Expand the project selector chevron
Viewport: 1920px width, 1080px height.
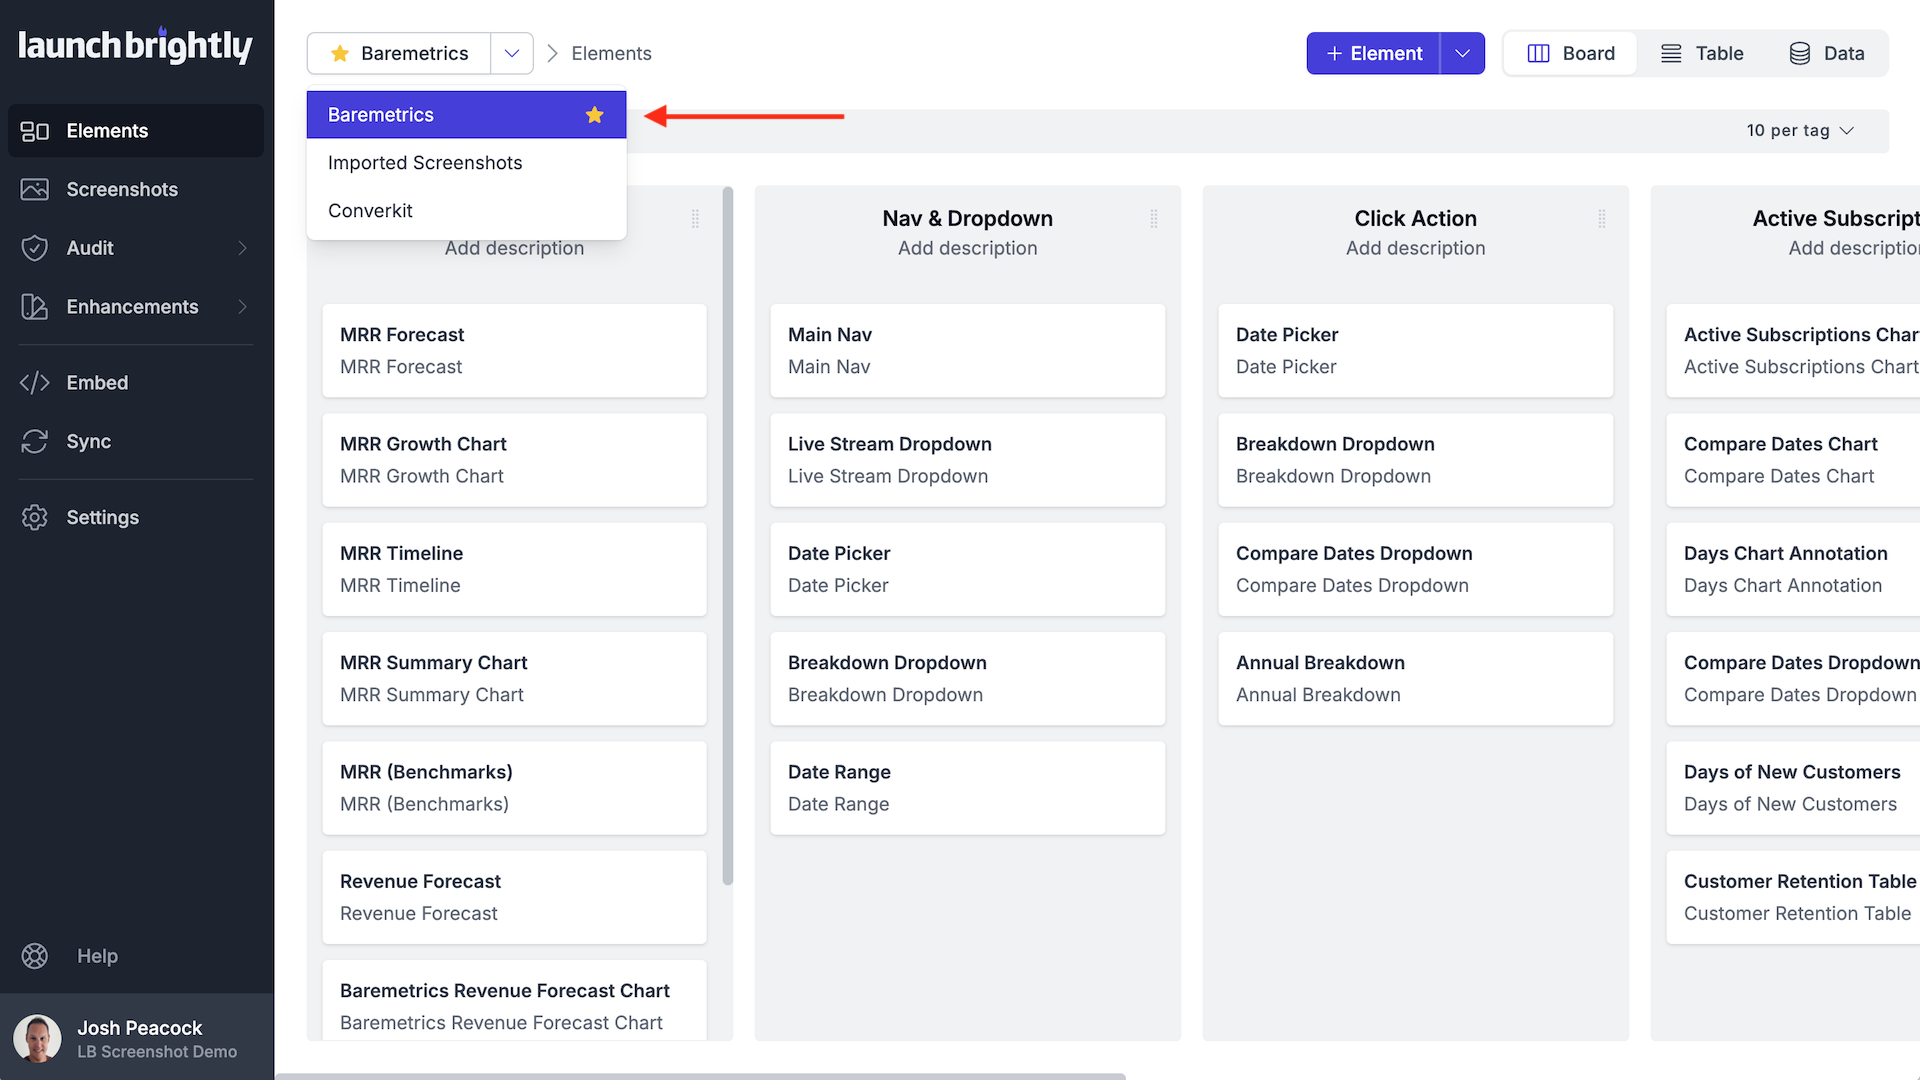pyautogui.click(x=511, y=53)
